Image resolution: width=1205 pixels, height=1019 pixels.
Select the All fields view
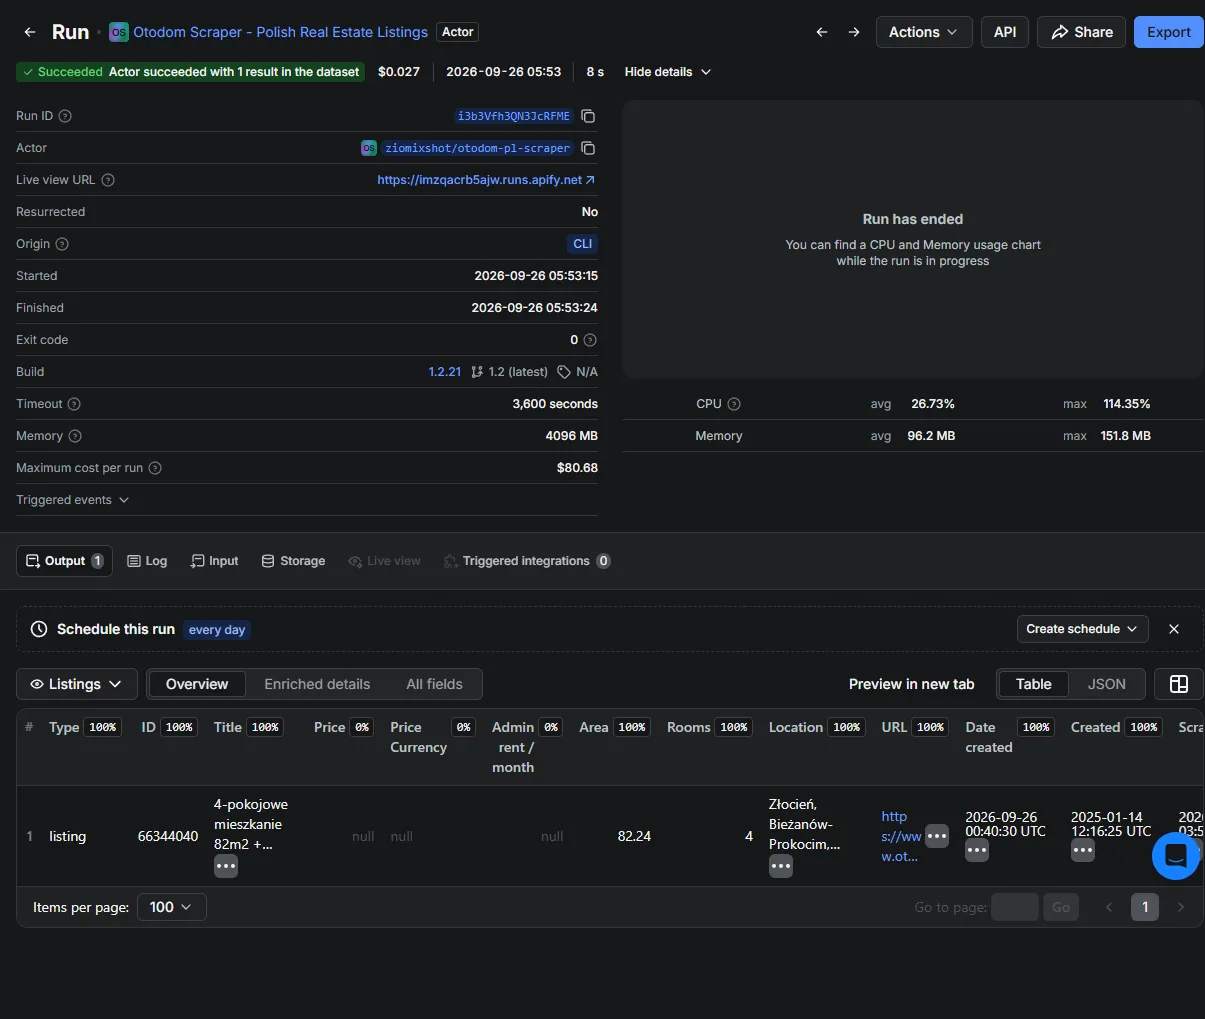click(x=434, y=684)
